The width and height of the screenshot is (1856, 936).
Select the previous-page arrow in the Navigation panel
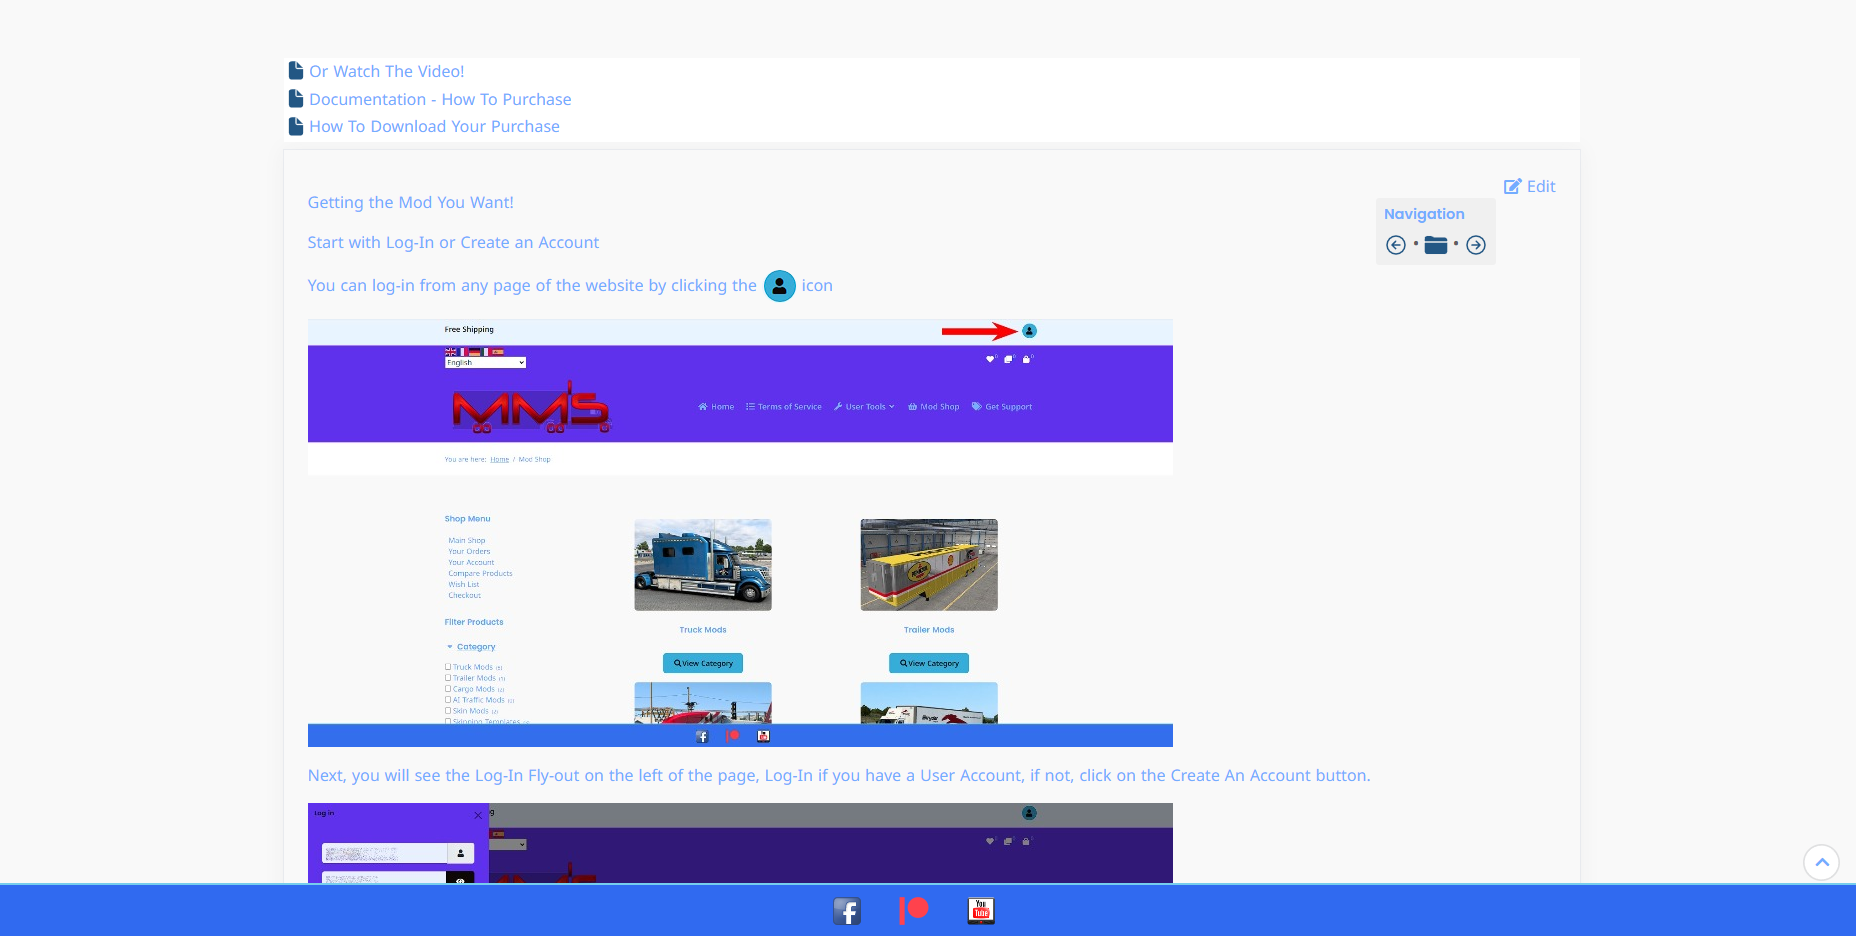pyautogui.click(x=1396, y=244)
